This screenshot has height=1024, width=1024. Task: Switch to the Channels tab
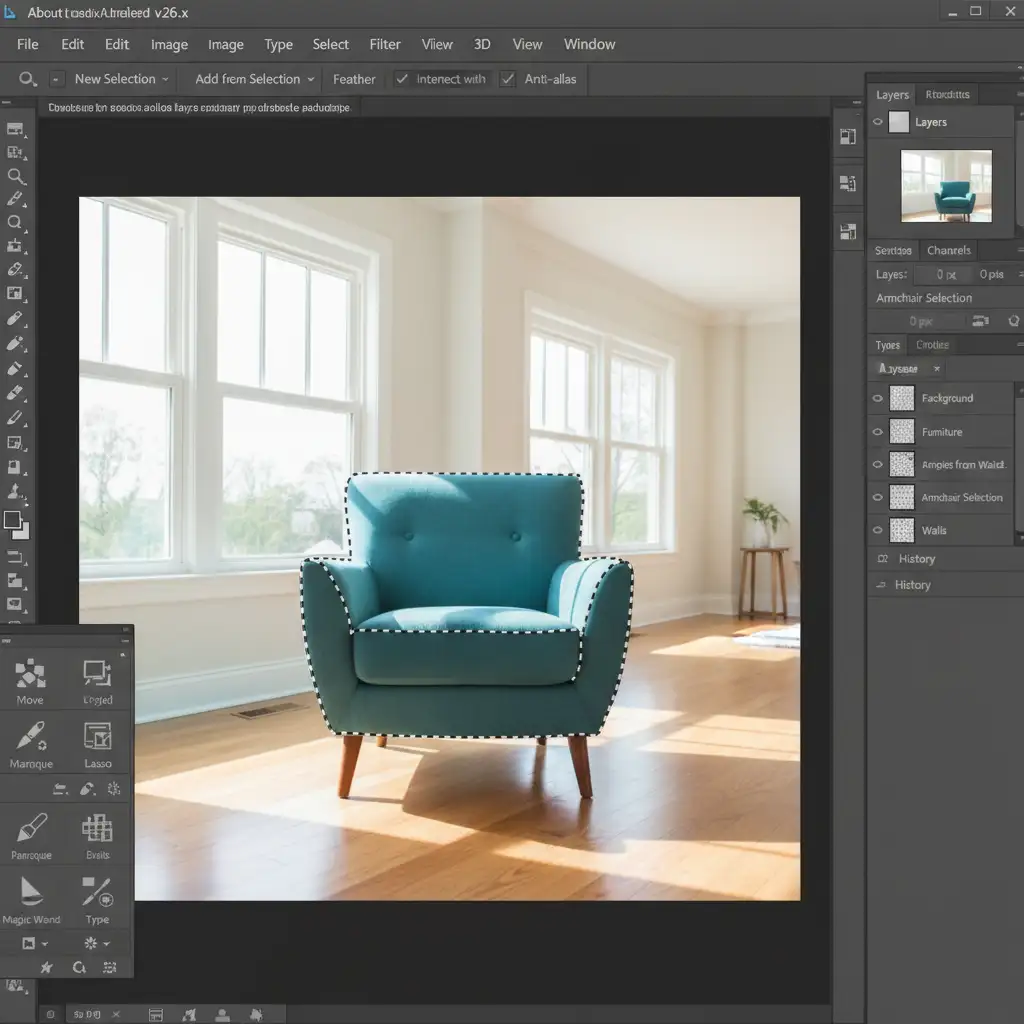click(x=948, y=250)
